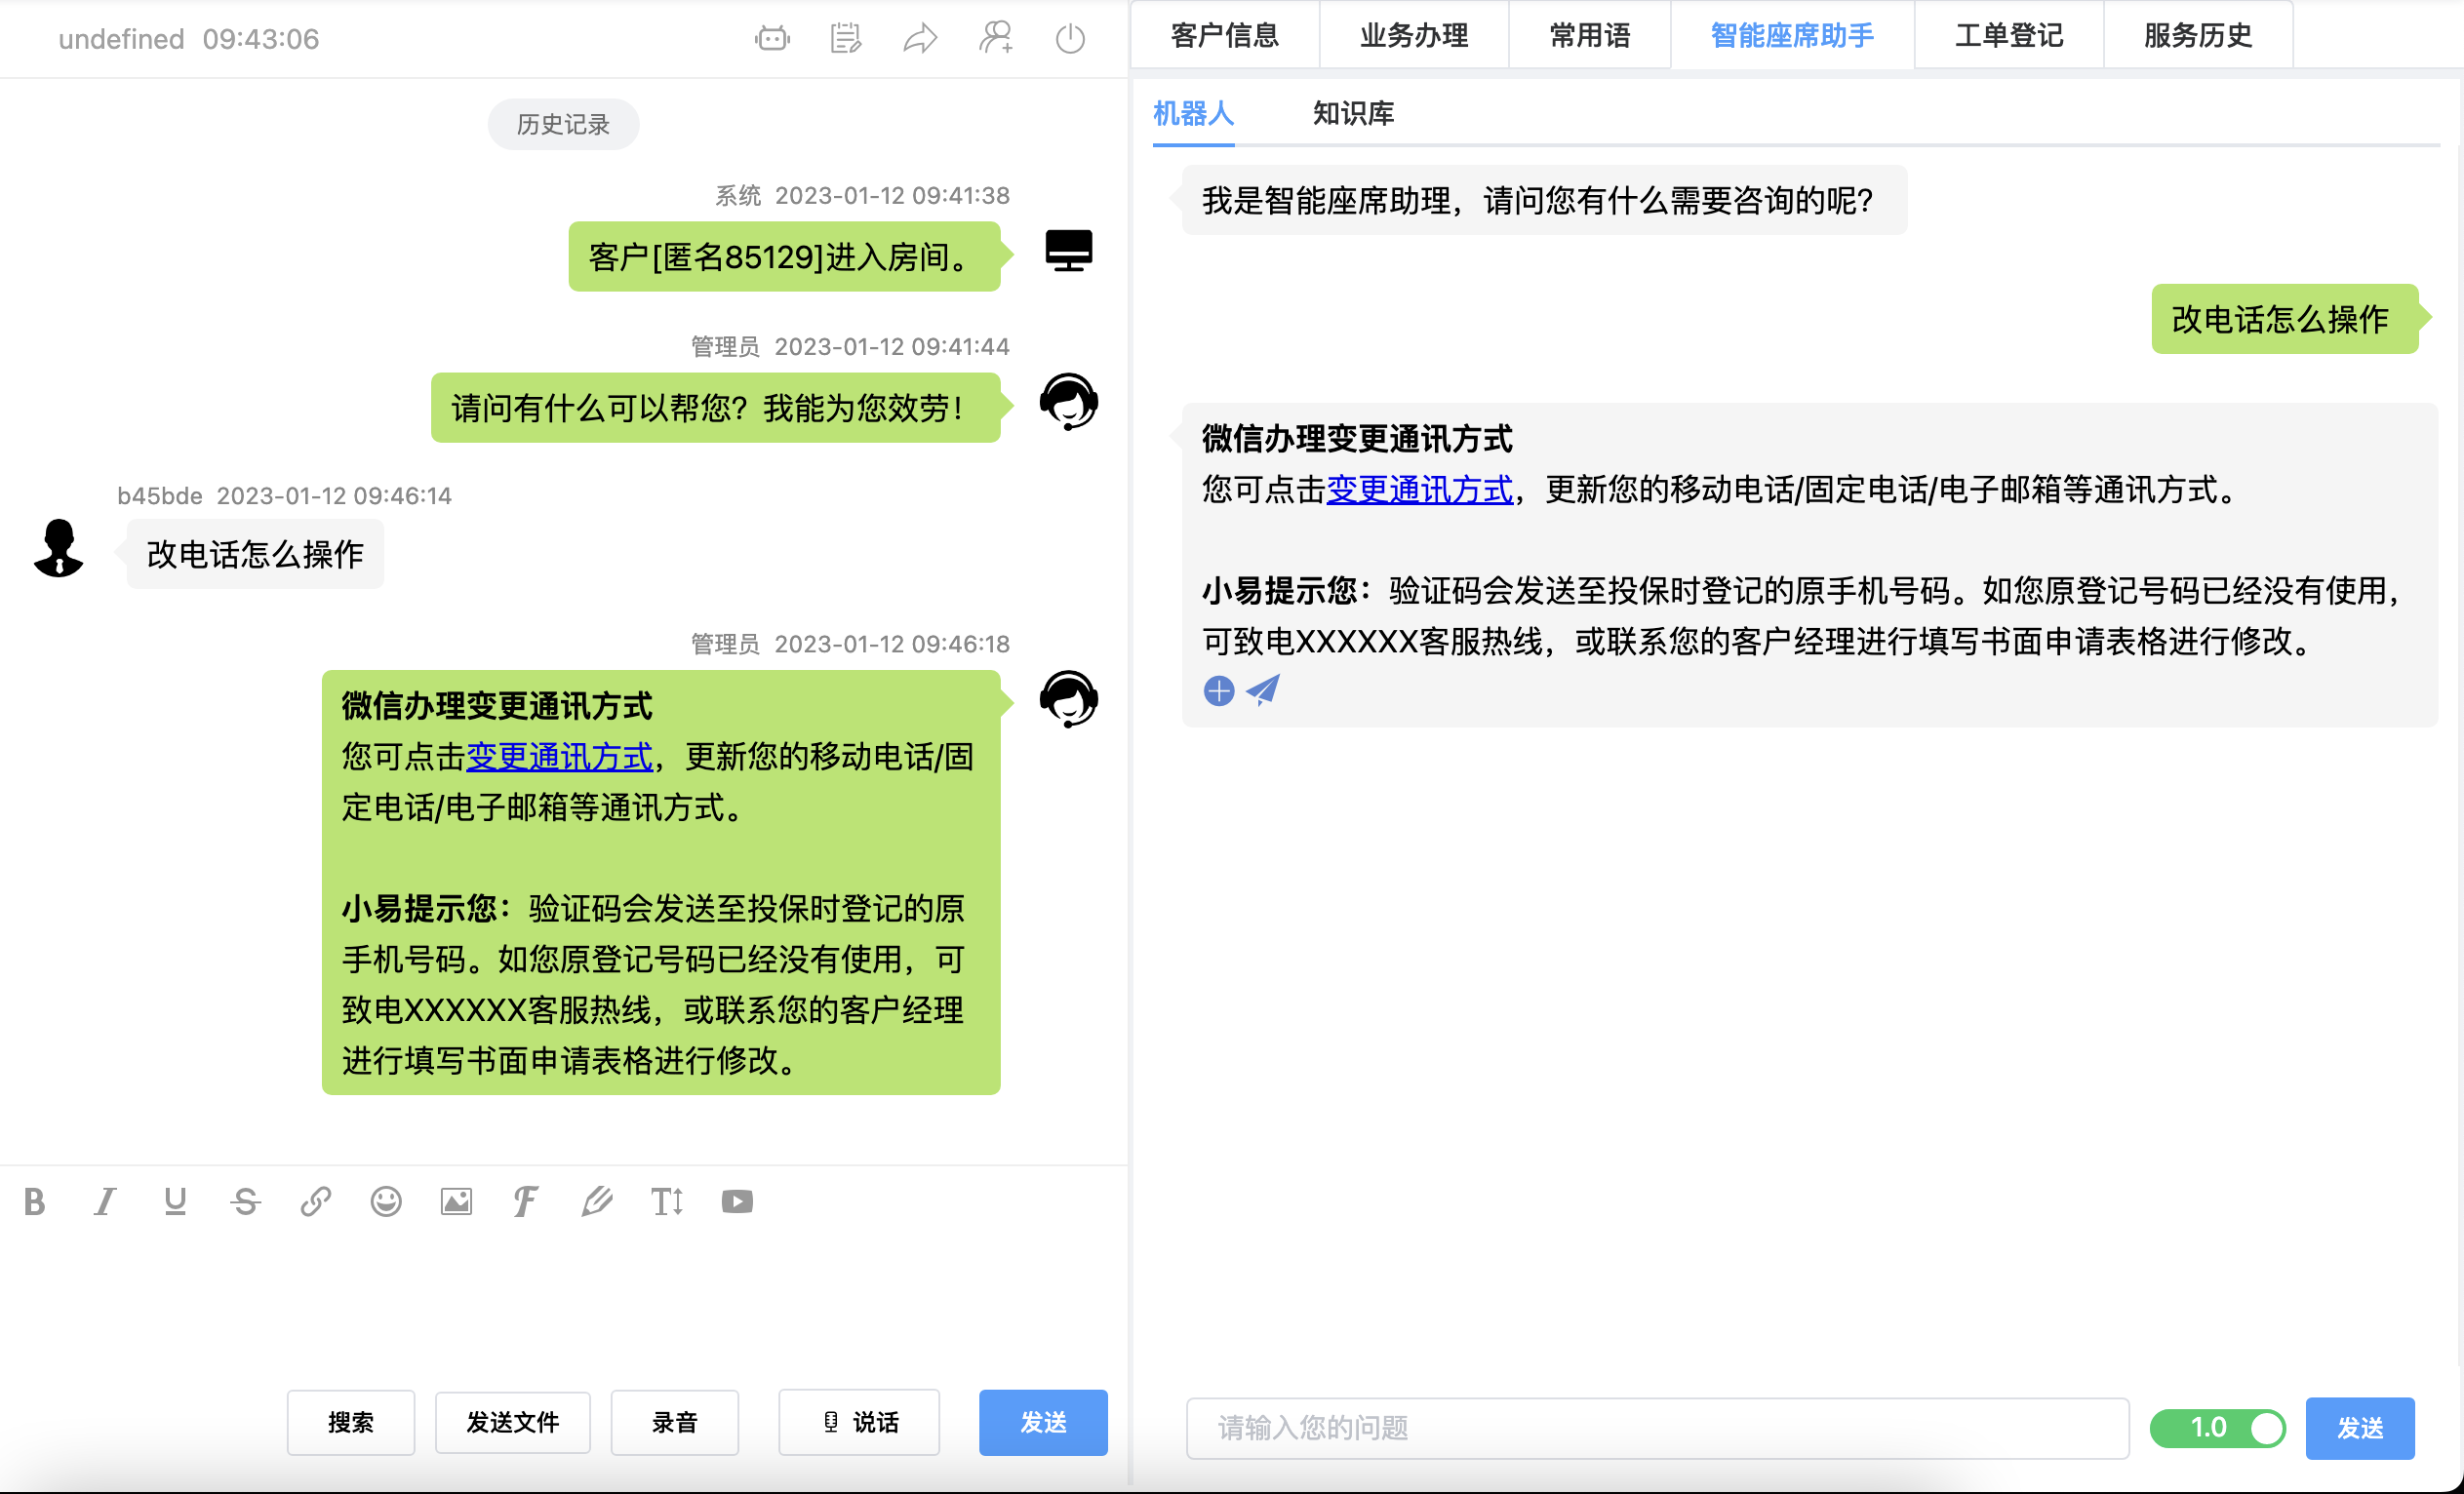This screenshot has height=1494, width=2464.
Task: Open the notes checklist icon in header
Action: (x=846, y=38)
